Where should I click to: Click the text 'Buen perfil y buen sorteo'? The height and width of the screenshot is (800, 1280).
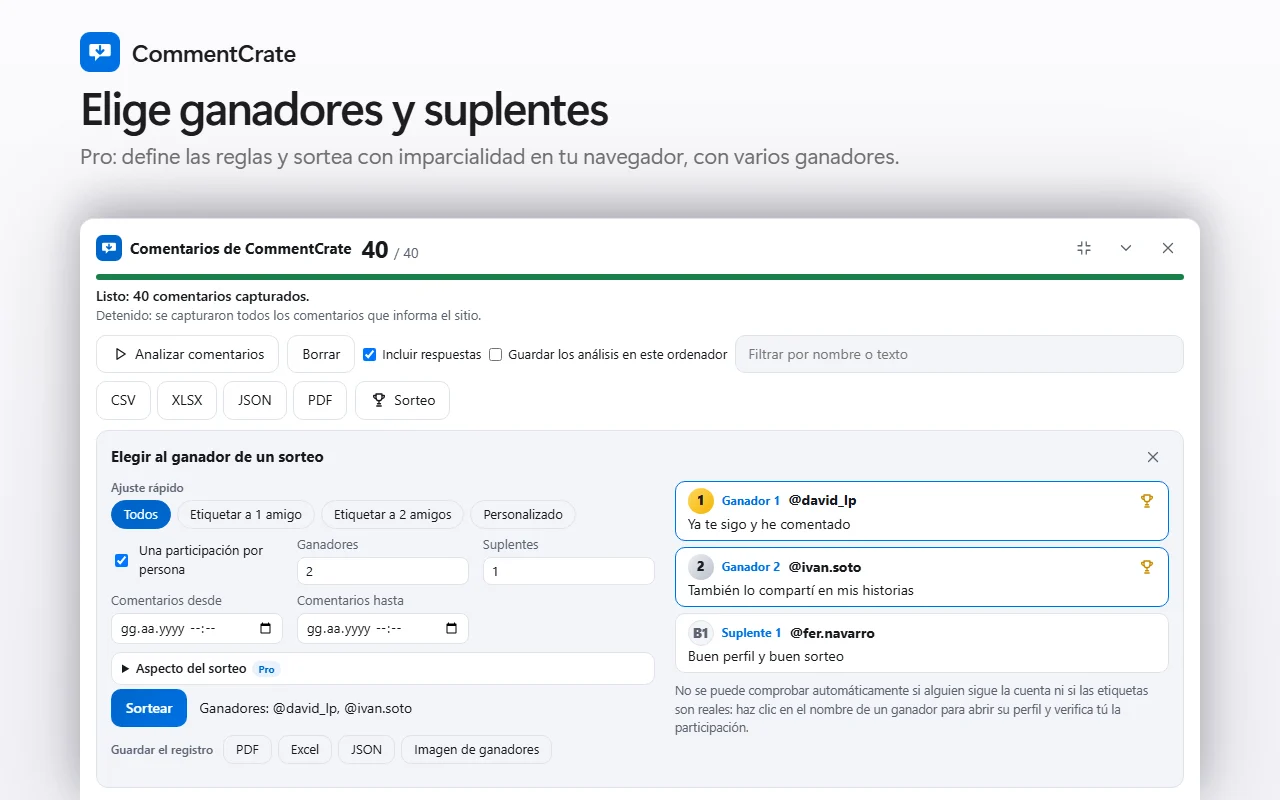766,656
